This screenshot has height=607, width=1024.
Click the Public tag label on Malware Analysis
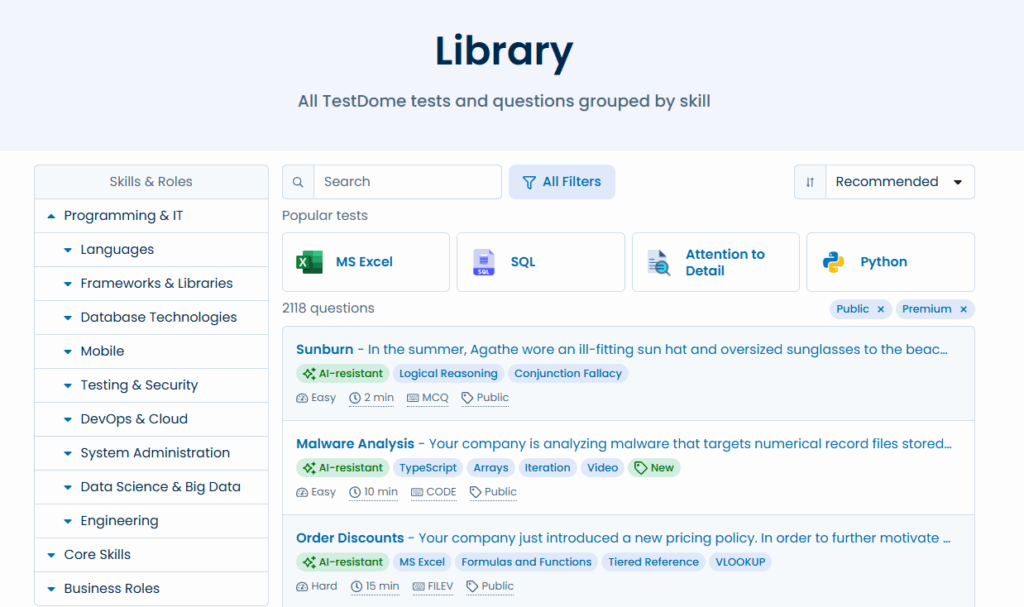pyautogui.click(x=493, y=492)
